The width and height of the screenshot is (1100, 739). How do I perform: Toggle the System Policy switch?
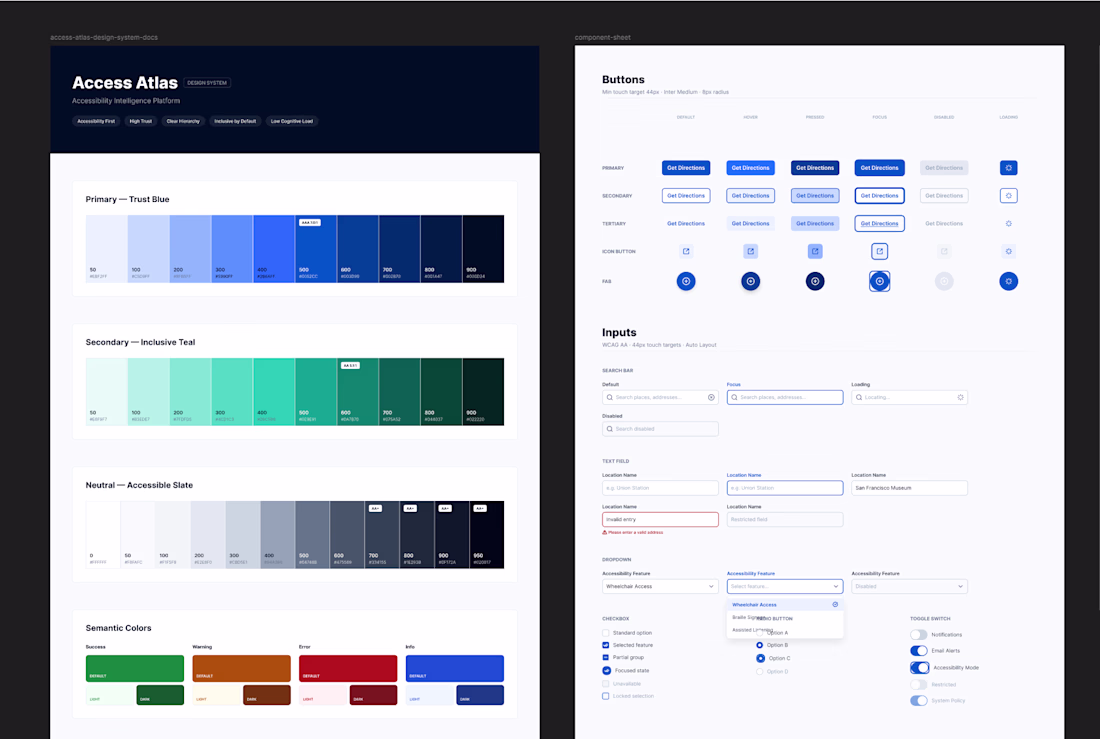(919, 700)
